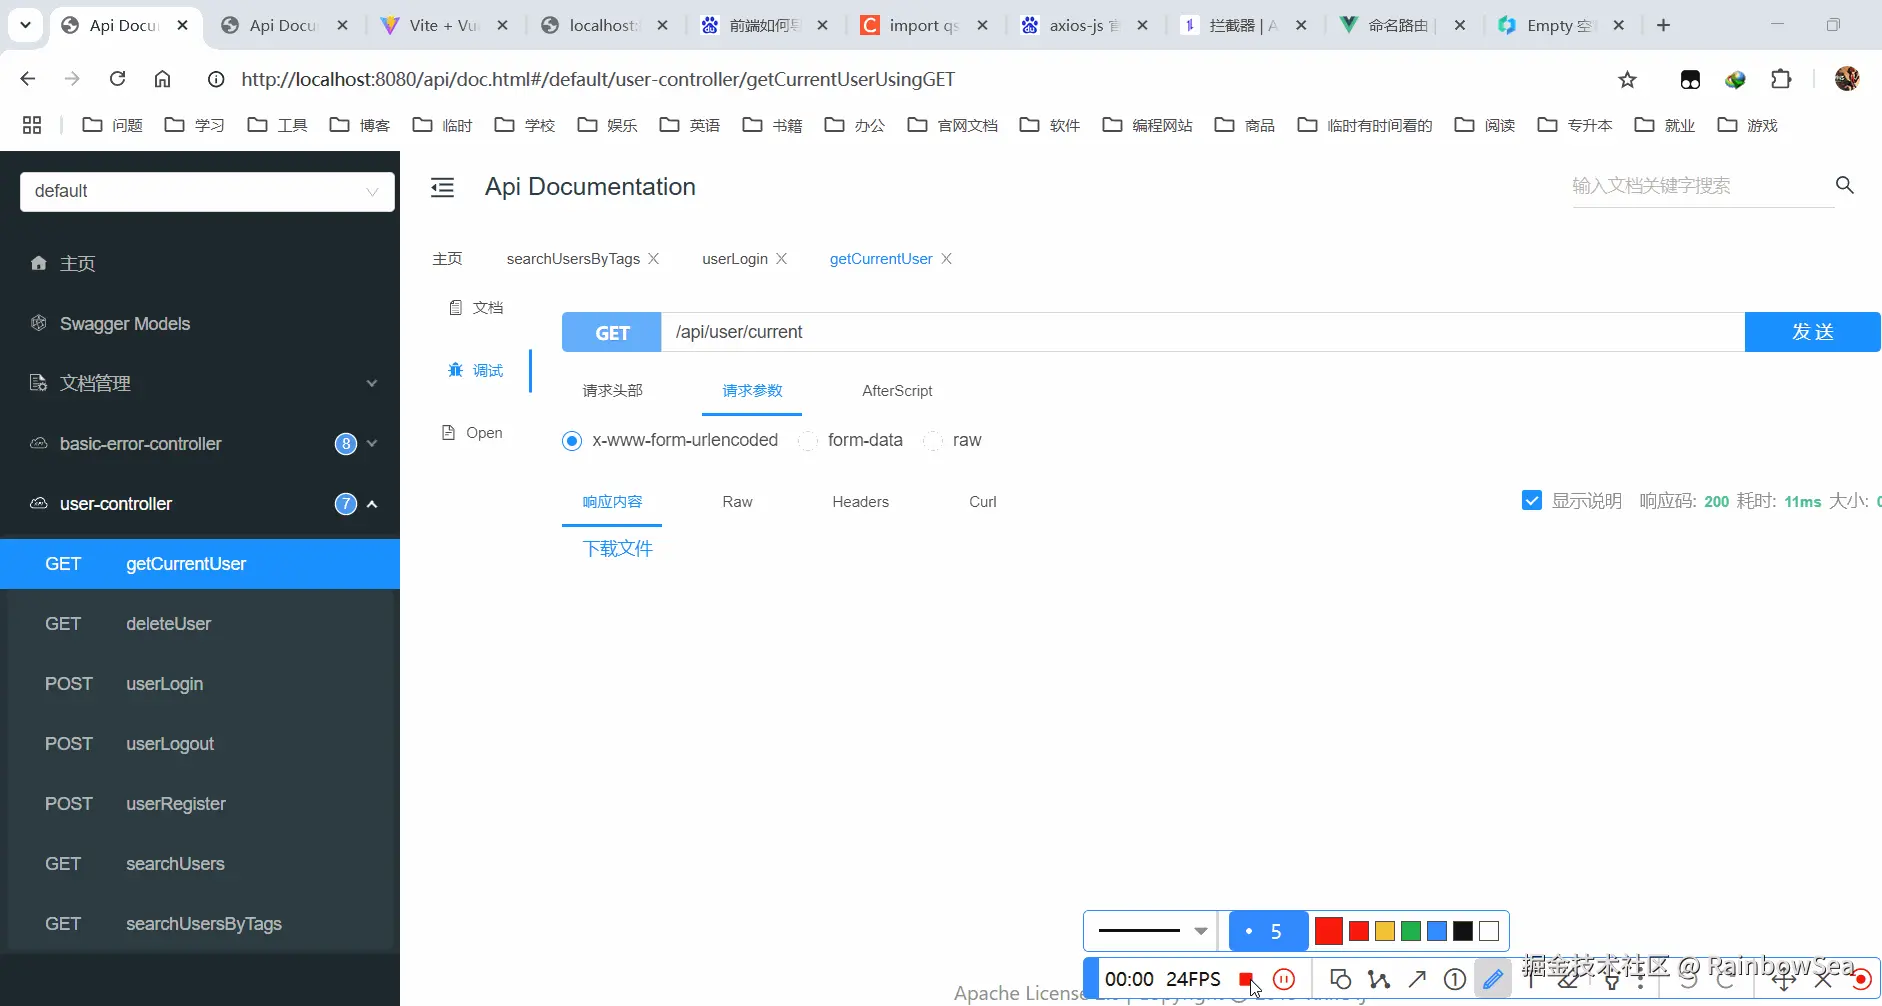Reload the current page
The height and width of the screenshot is (1006, 1882).
point(117,79)
